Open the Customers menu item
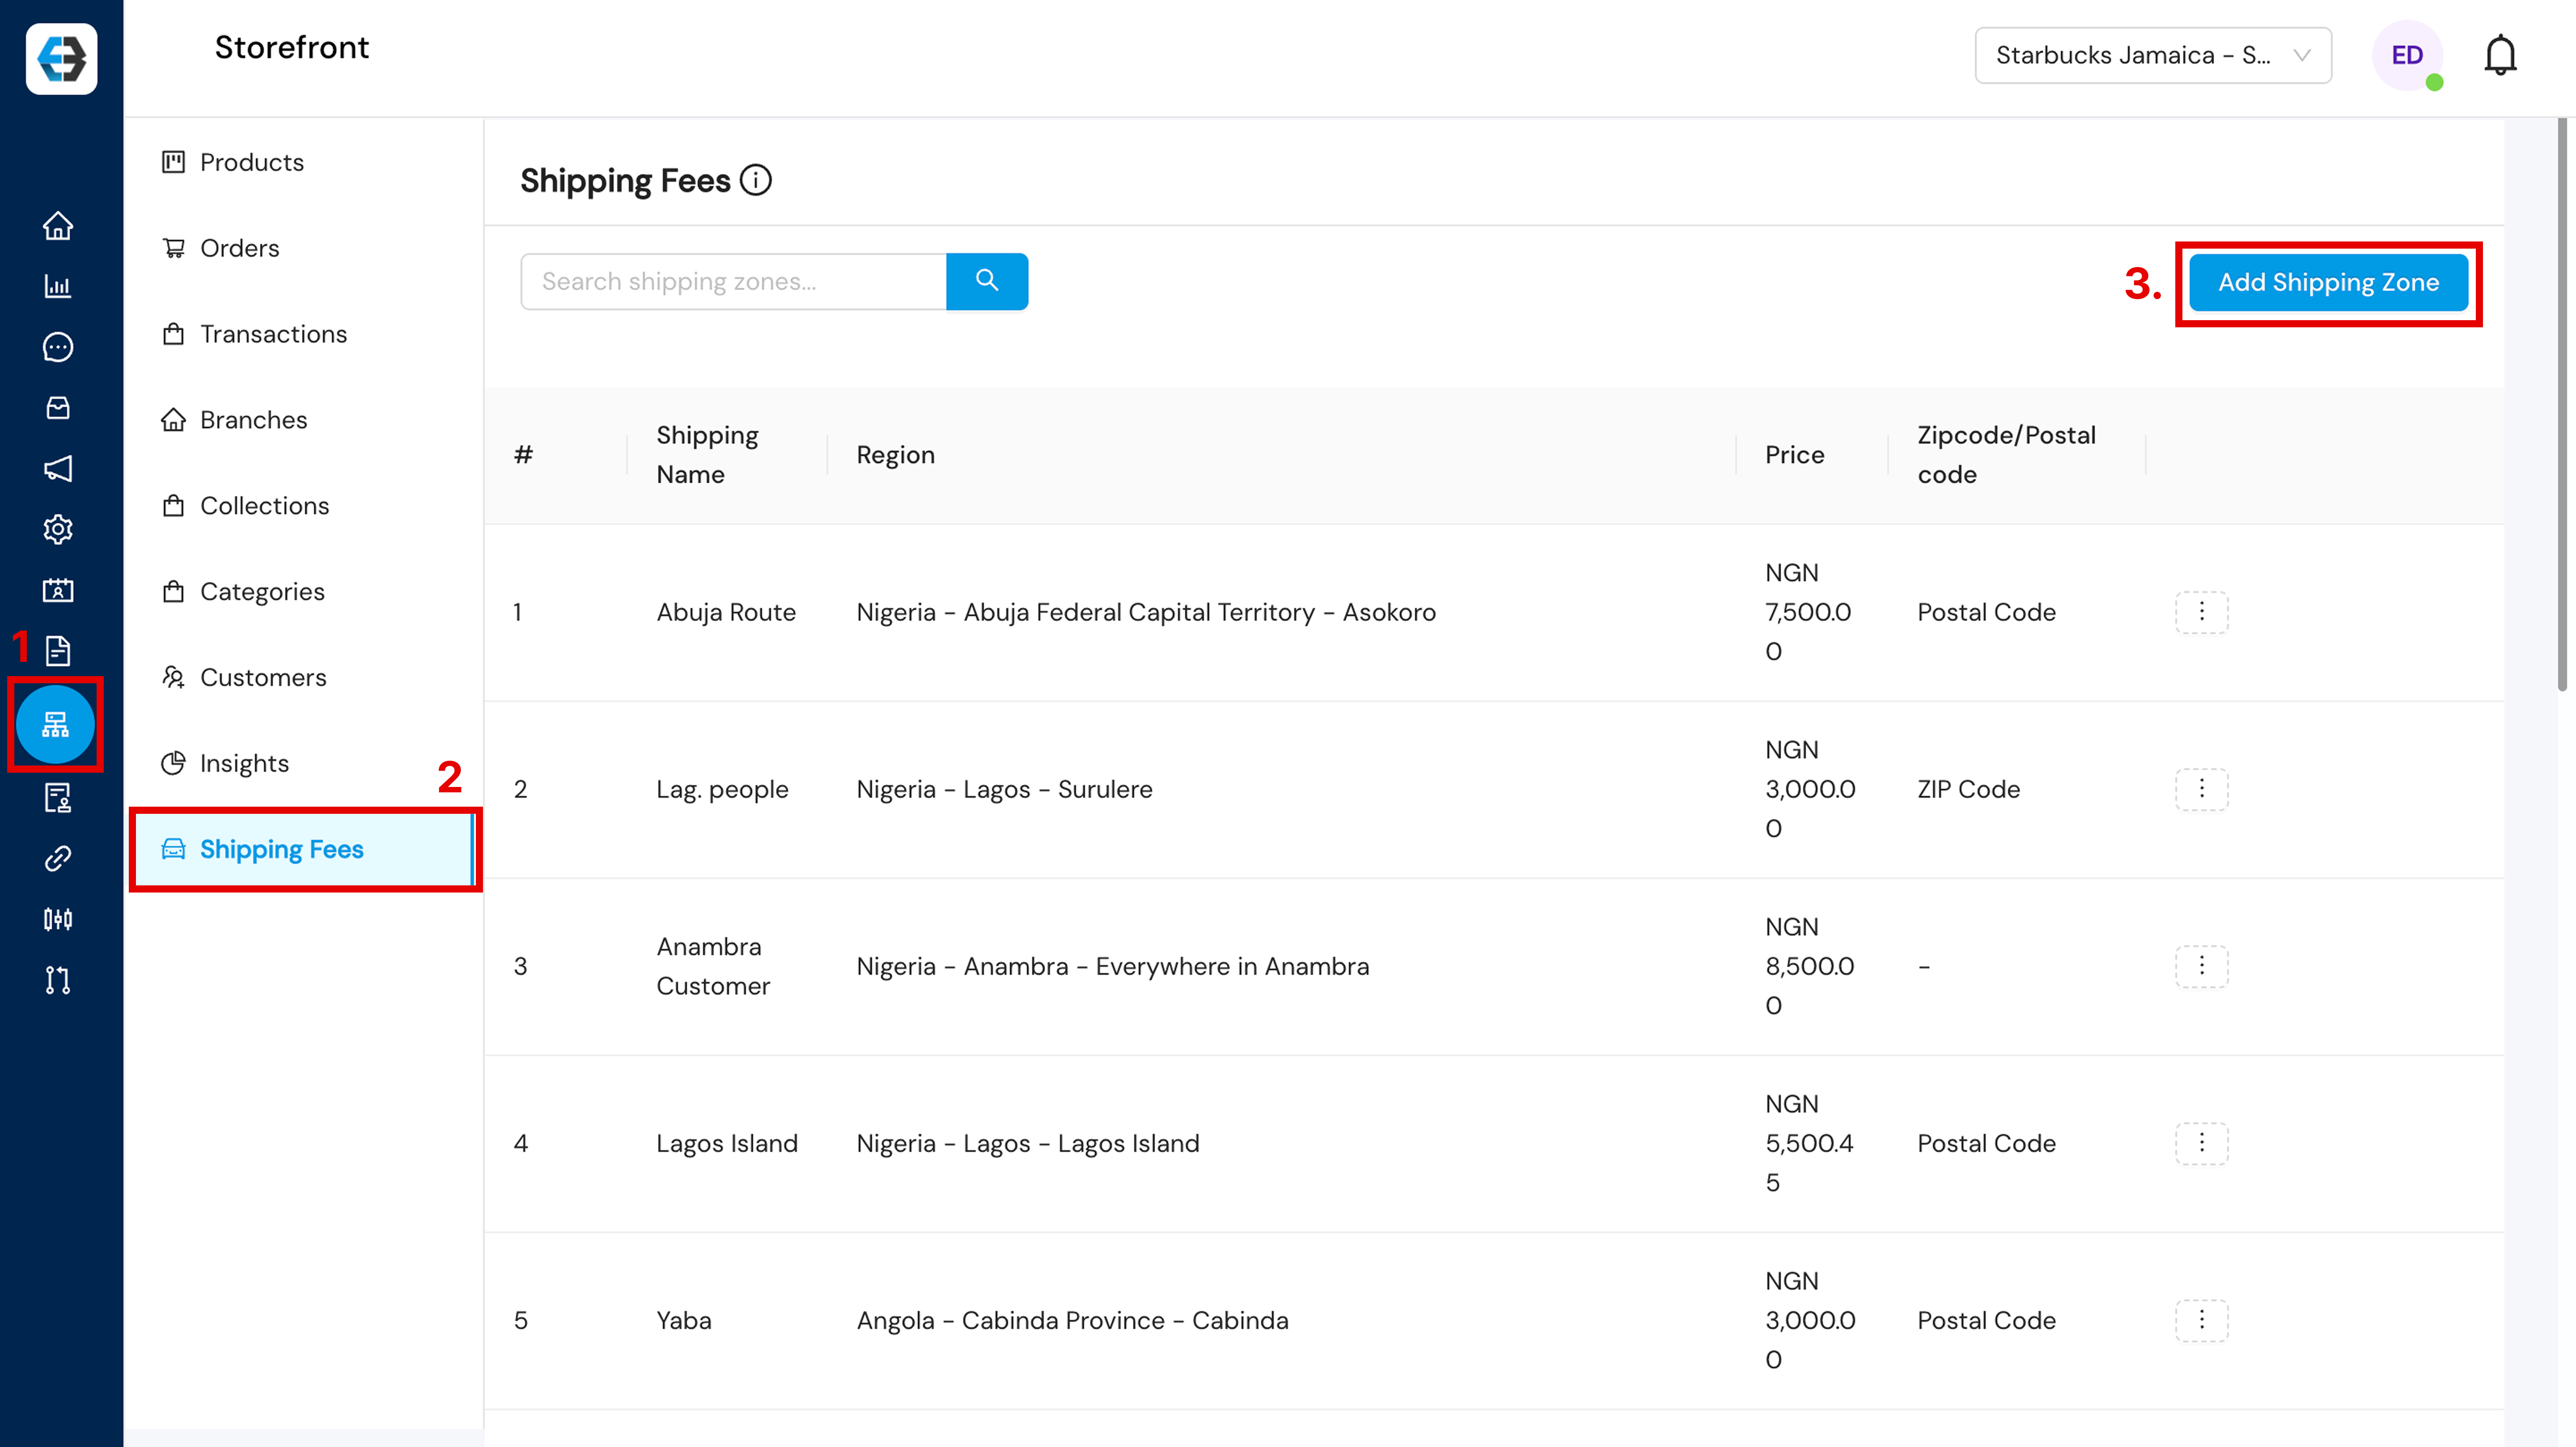Viewport: 2576px width, 1447px height. (262, 677)
